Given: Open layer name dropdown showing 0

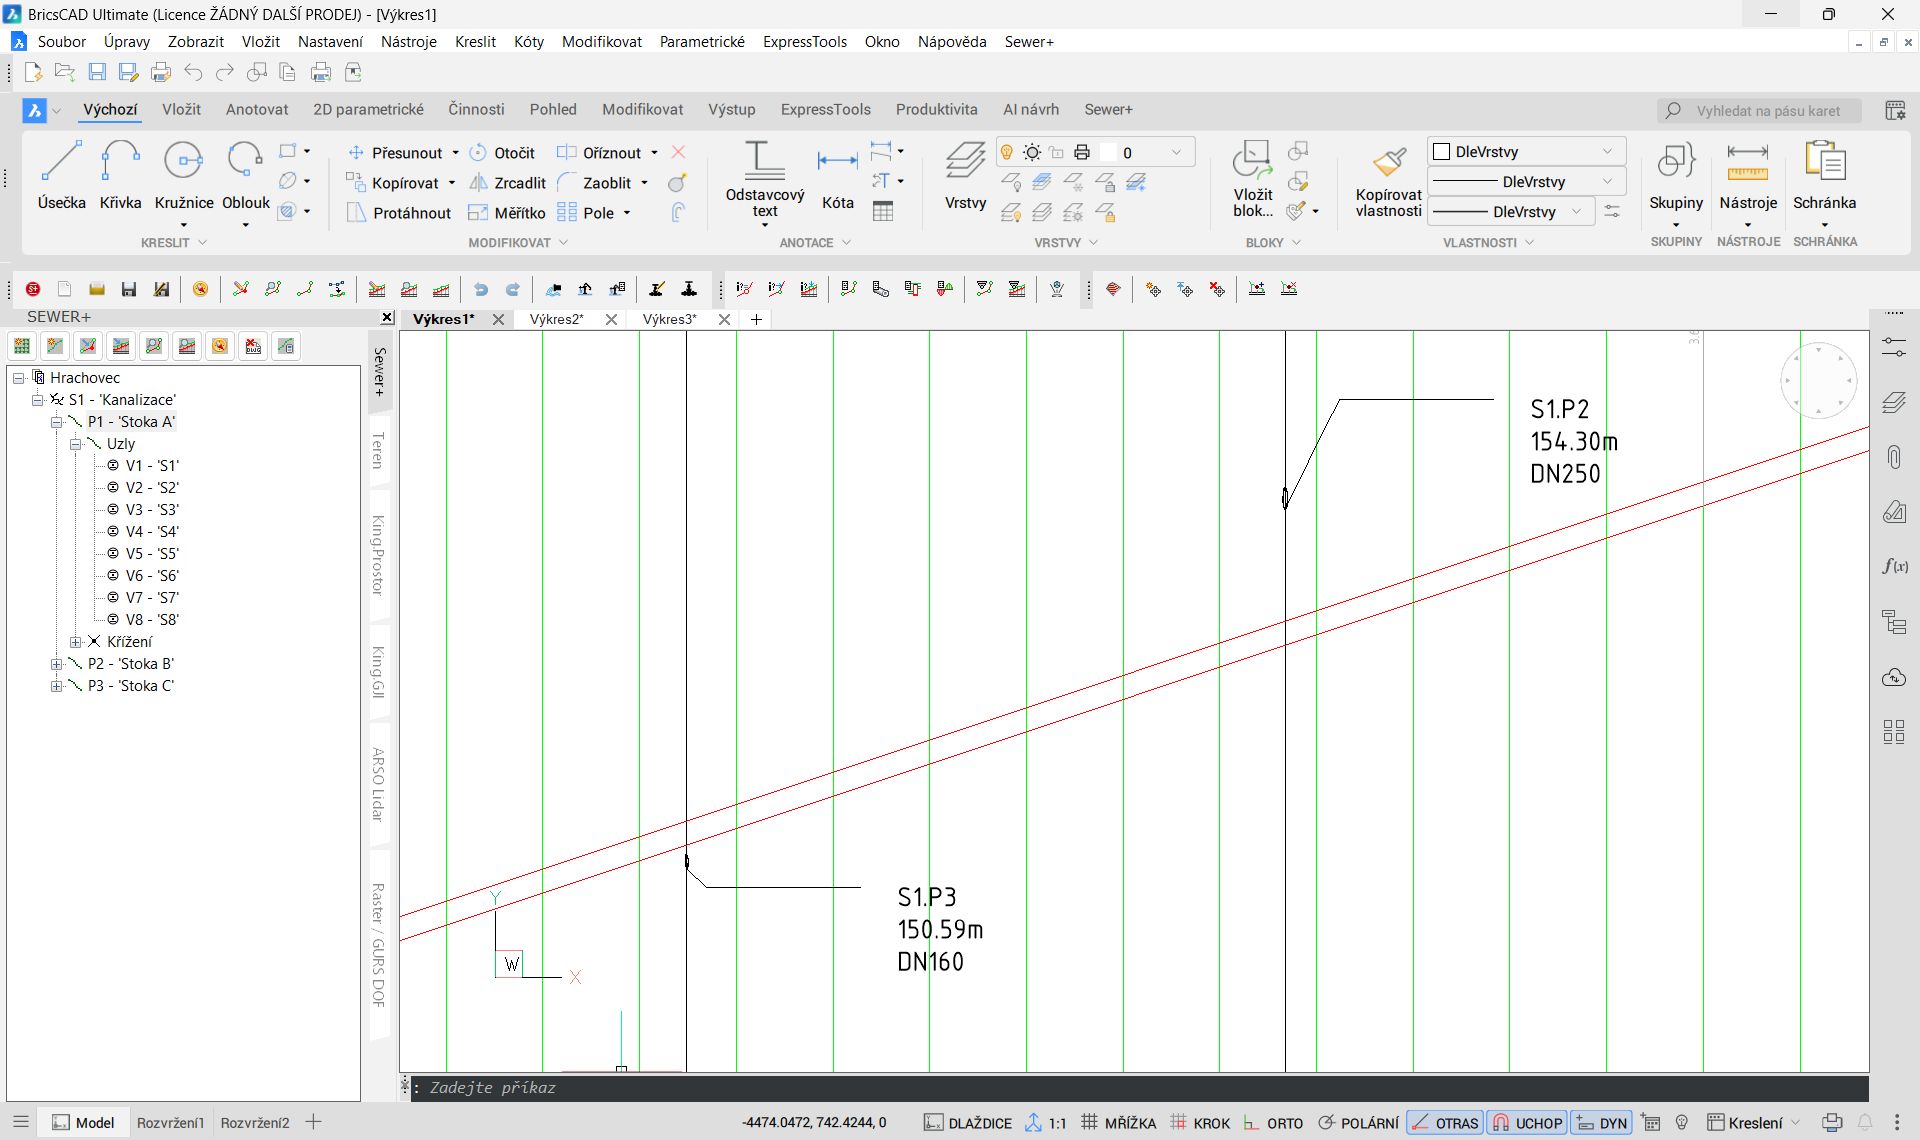Looking at the screenshot, I should tap(1176, 152).
